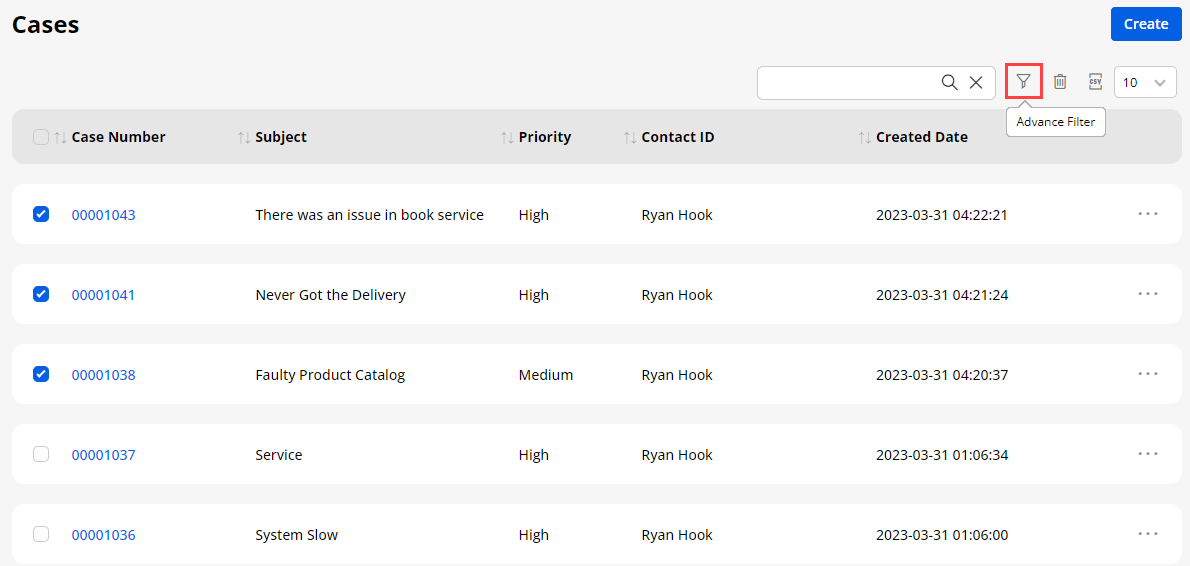
Task: Click the trash delete icon
Action: [x=1060, y=82]
